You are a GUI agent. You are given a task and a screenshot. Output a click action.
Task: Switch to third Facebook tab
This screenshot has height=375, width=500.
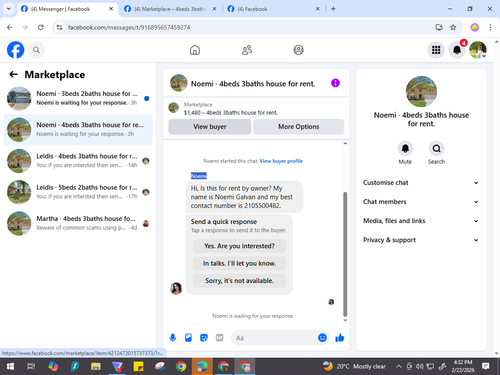(273, 9)
